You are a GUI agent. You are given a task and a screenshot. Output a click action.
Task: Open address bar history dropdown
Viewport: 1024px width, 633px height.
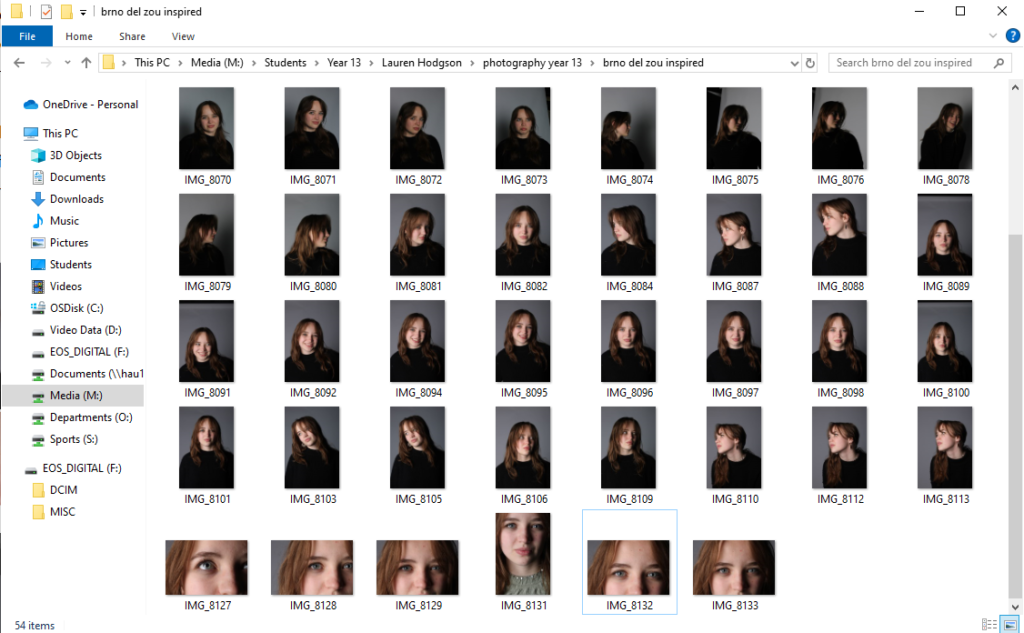coord(794,63)
